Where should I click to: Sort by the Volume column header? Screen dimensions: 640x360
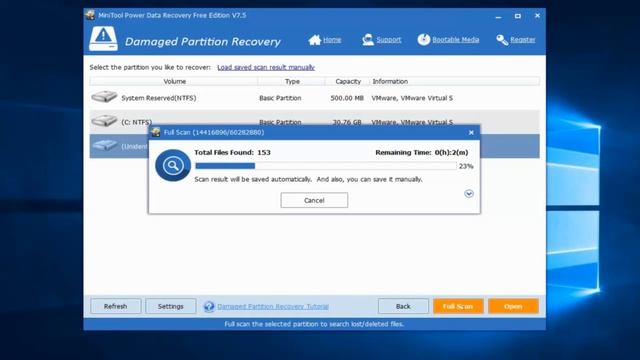coord(174,81)
